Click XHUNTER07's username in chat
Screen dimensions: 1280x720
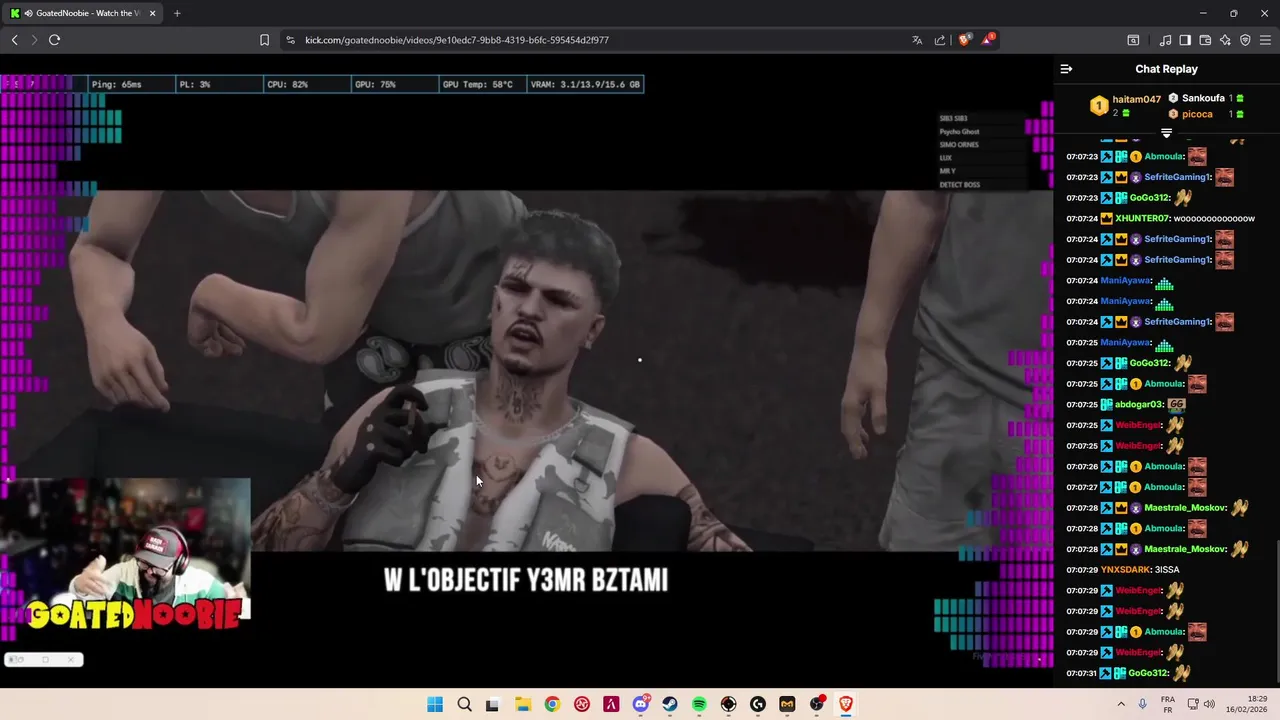pyautogui.click(x=1143, y=218)
